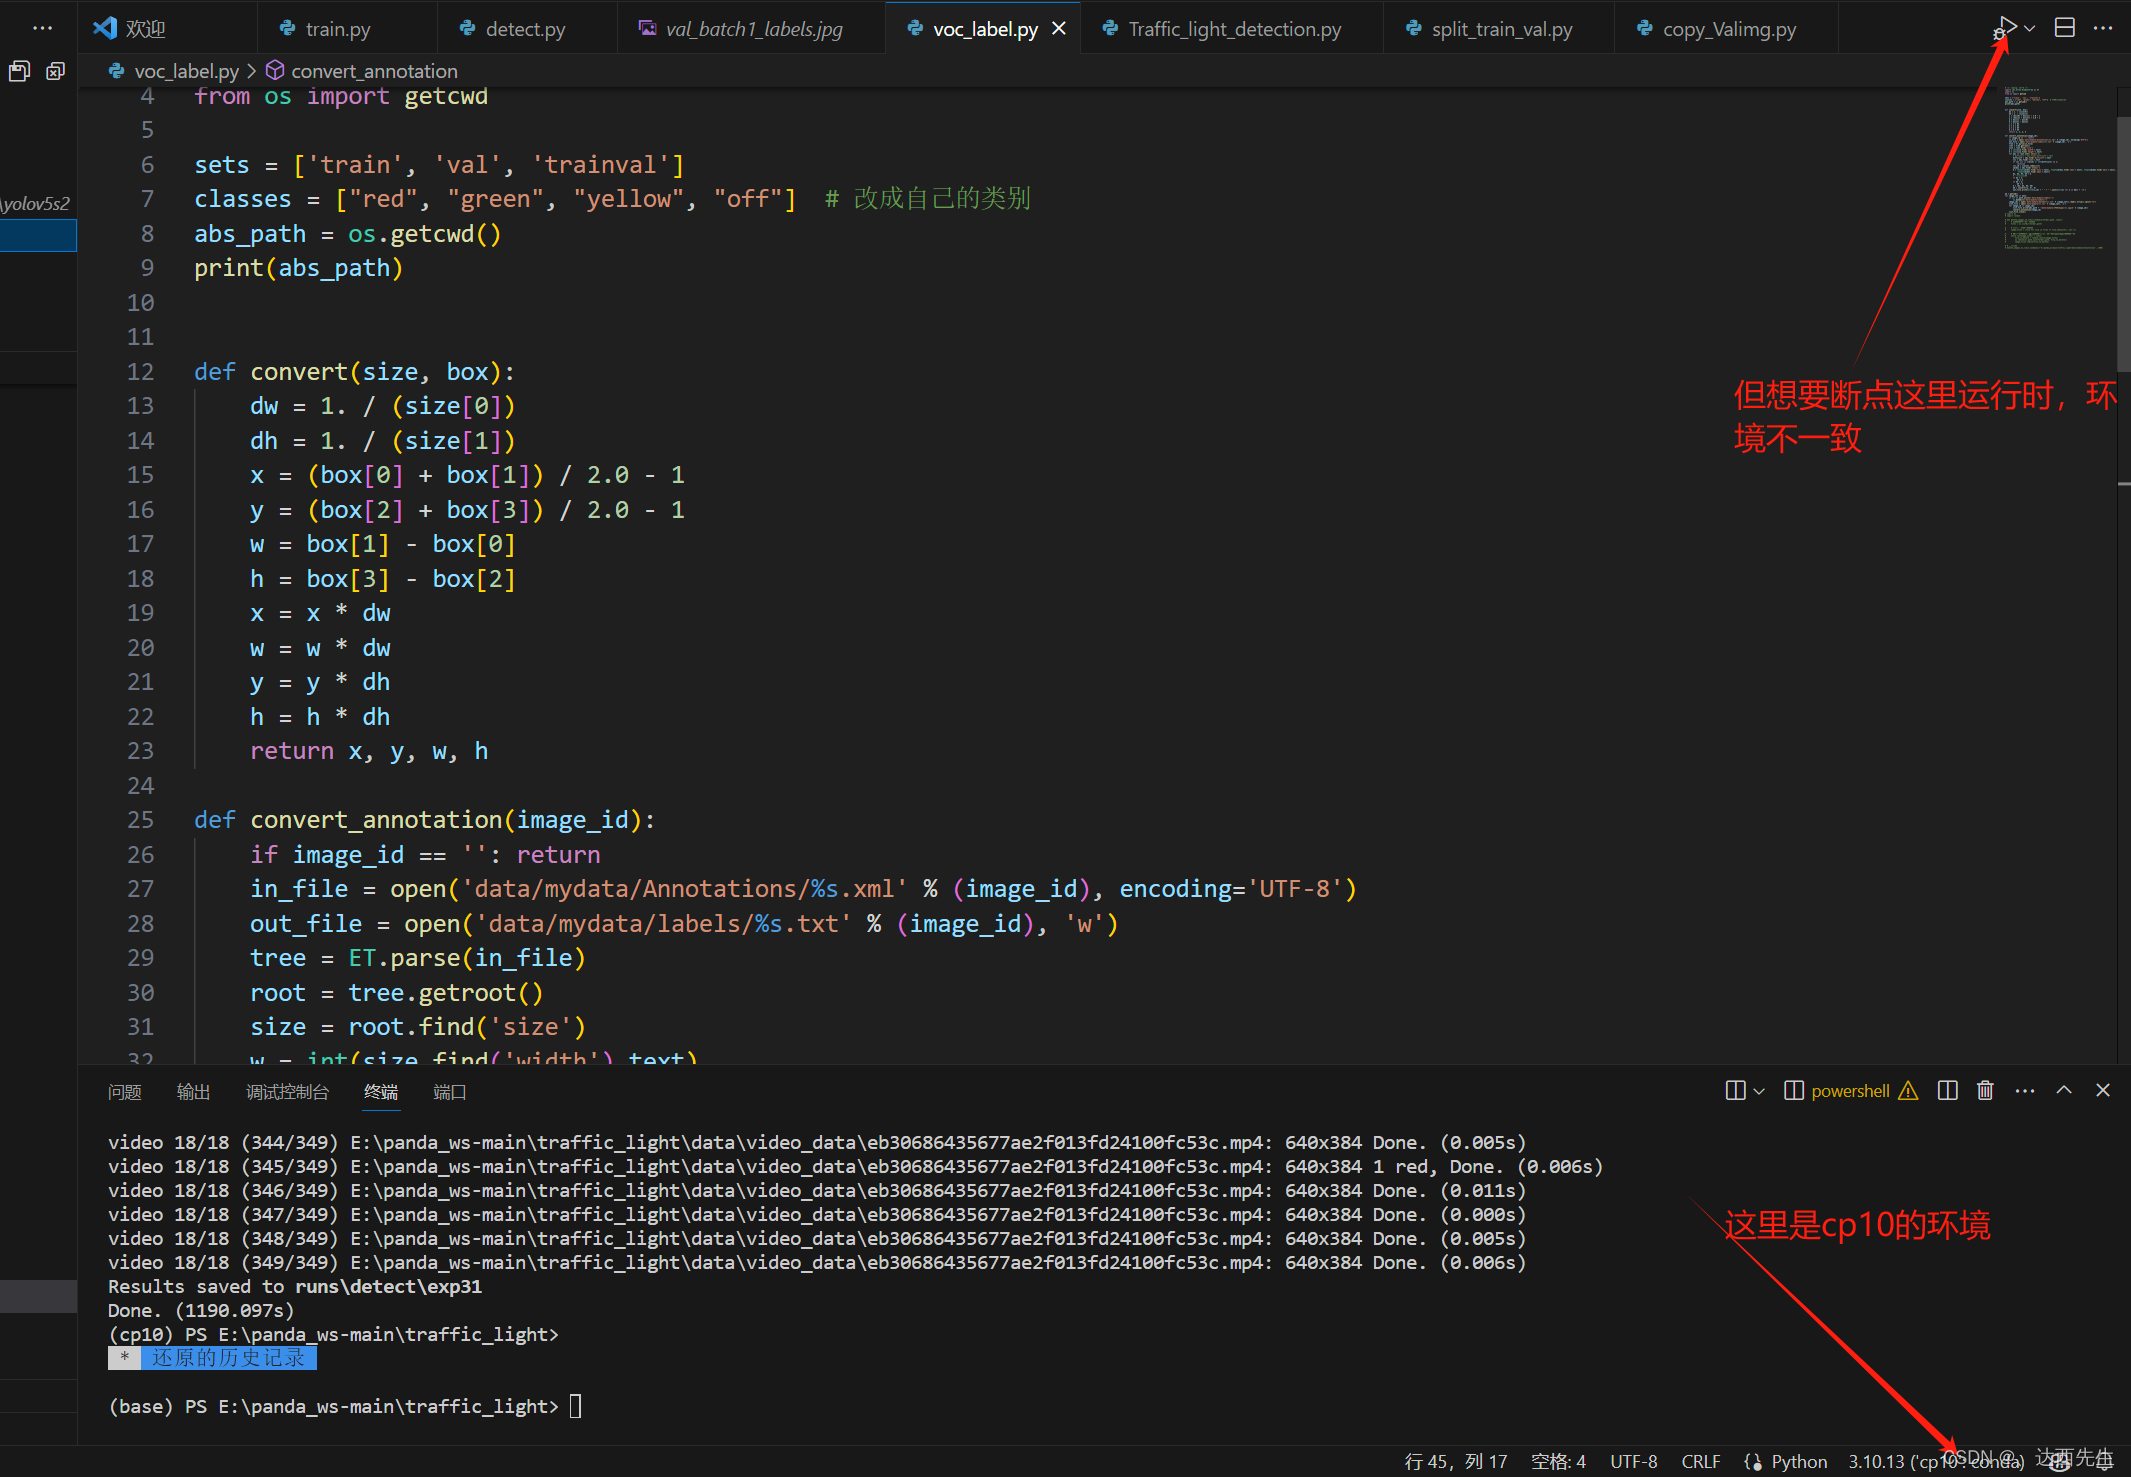Expand the convert_annotation breadcrumb
Image resolution: width=2131 pixels, height=1477 pixels.
point(374,71)
